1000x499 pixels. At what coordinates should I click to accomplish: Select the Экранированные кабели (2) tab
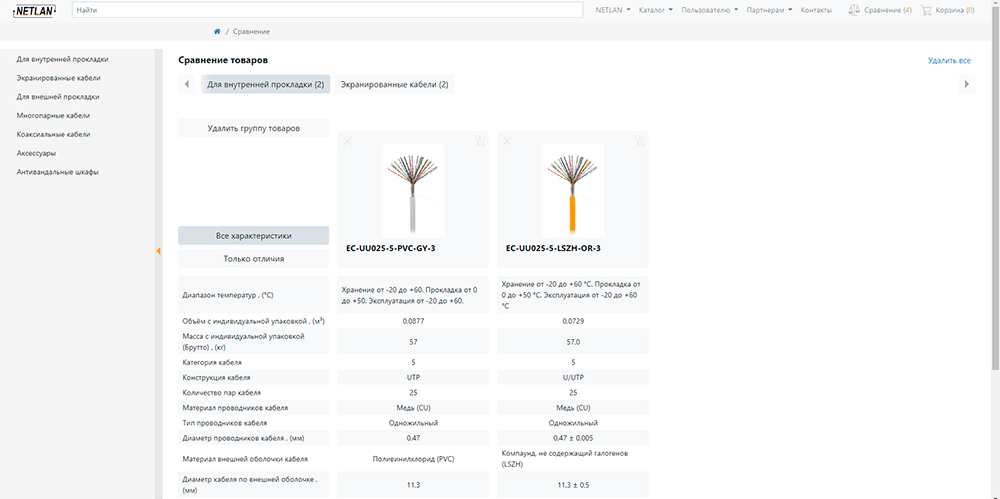pyautogui.click(x=394, y=84)
